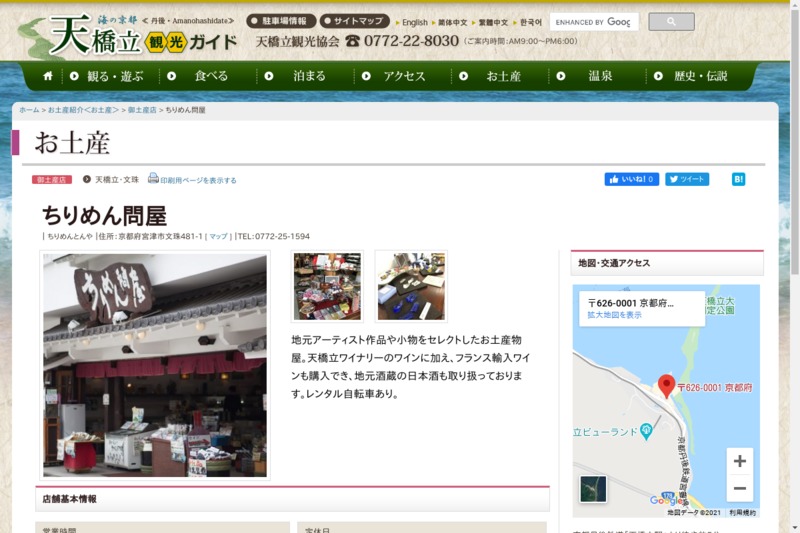Zoom in on the map with plus
800x533 pixels.
click(739, 461)
